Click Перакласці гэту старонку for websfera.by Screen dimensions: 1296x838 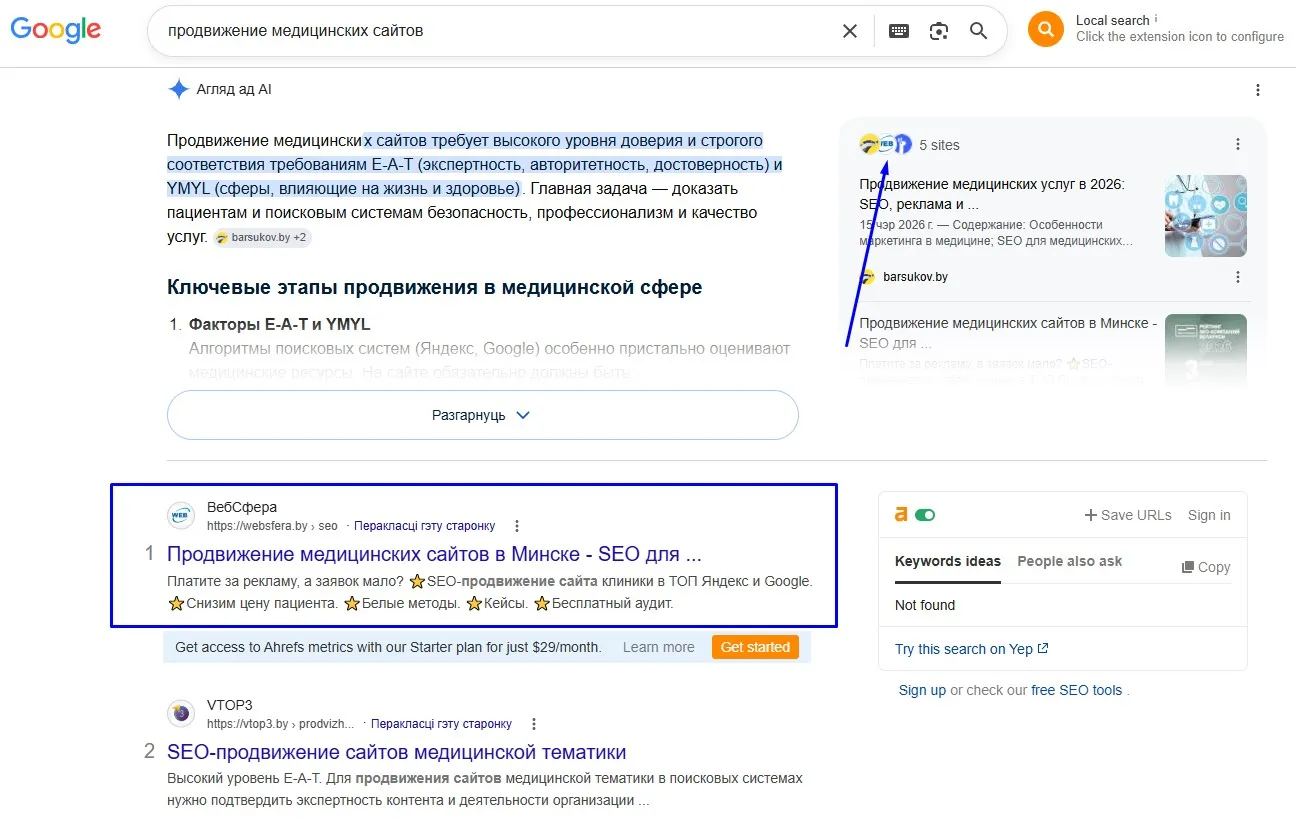[425, 526]
